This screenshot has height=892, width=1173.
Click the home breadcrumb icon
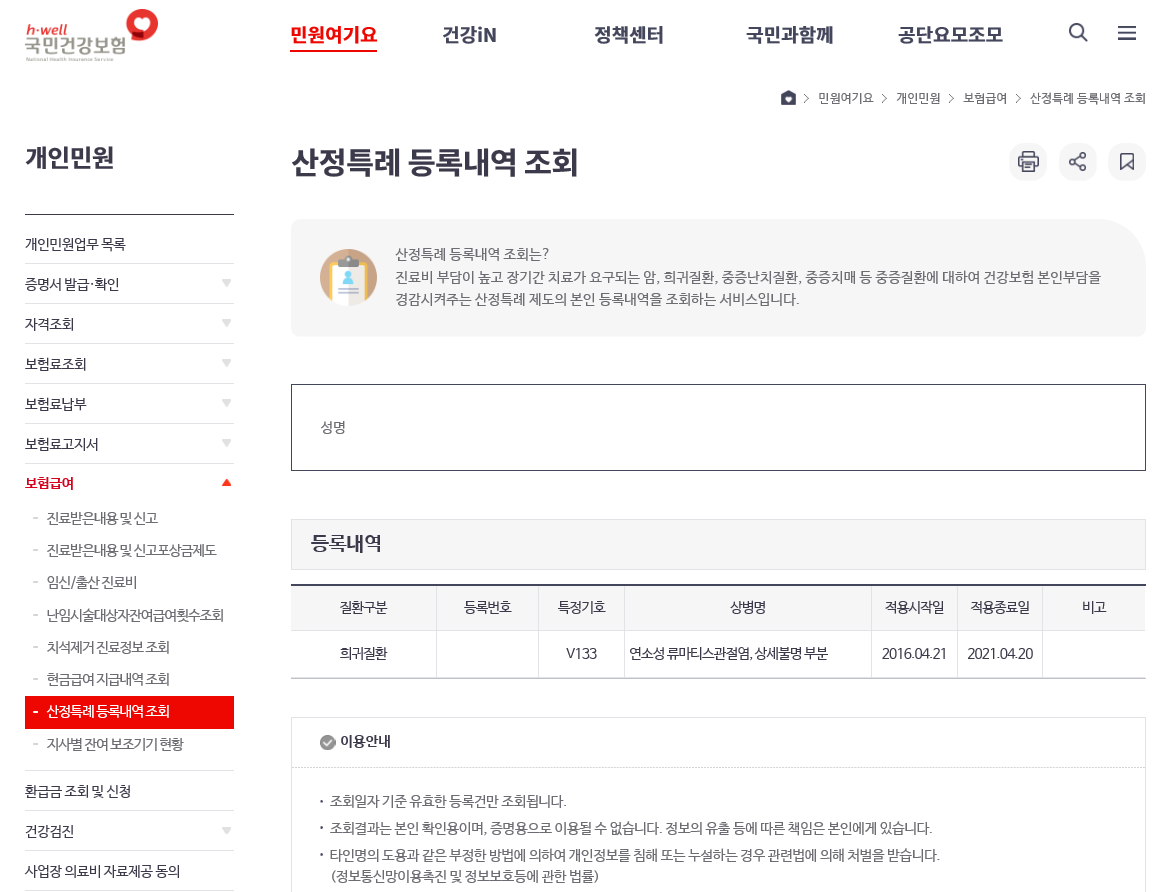[788, 98]
